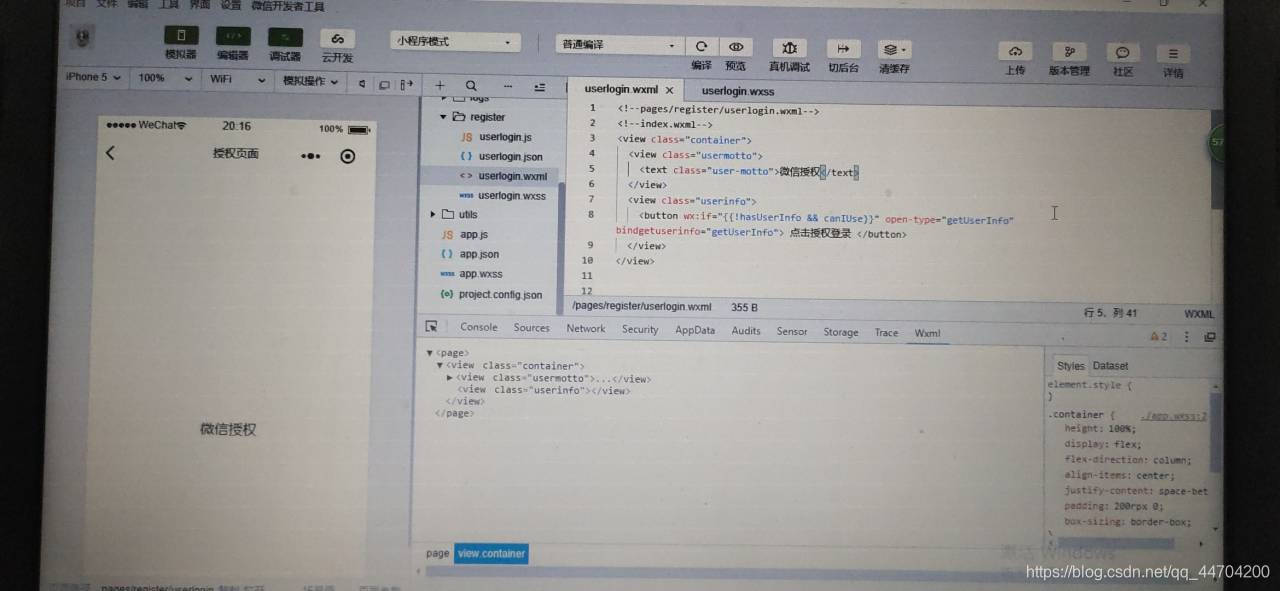The image size is (1280, 591).
Task: Click the three-dot menu in simulator header
Action: click(311, 156)
